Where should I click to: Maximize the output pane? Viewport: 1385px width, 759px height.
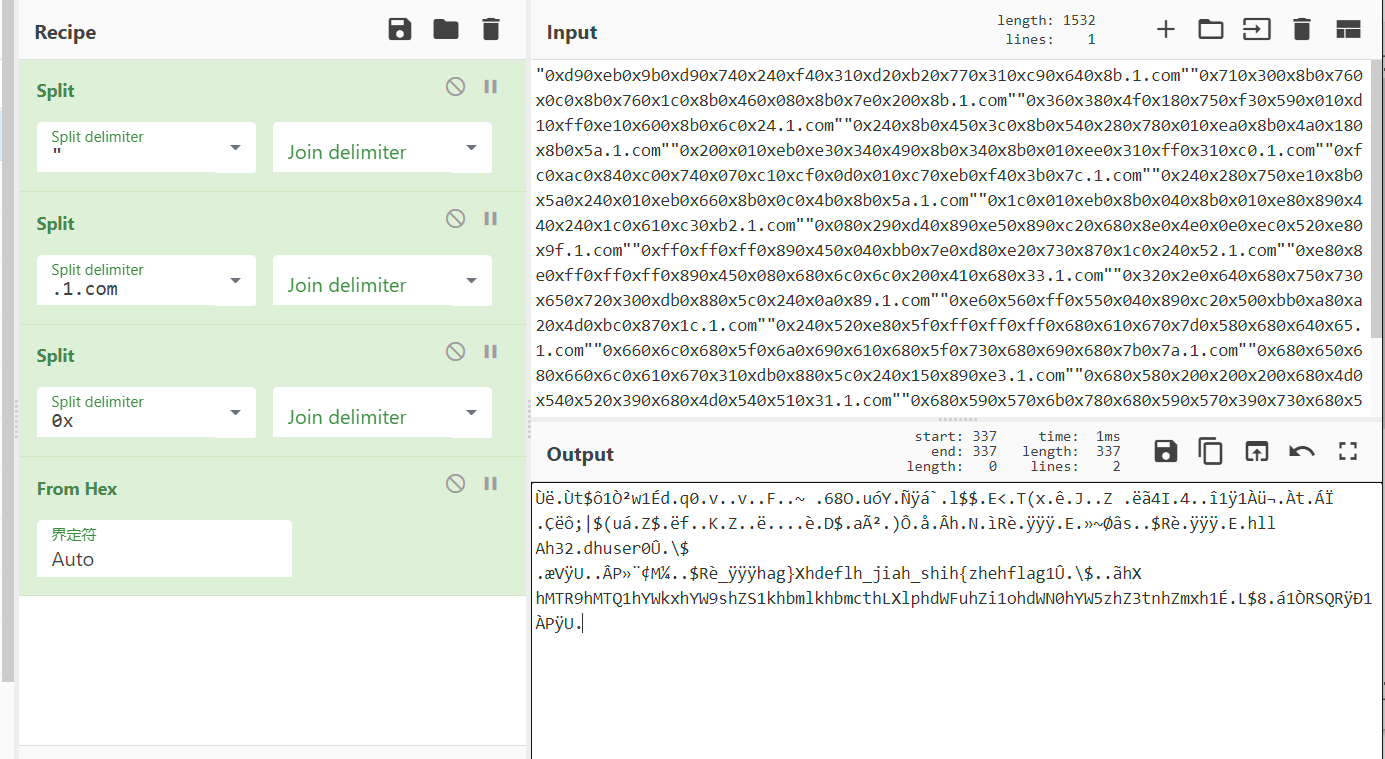click(x=1347, y=451)
